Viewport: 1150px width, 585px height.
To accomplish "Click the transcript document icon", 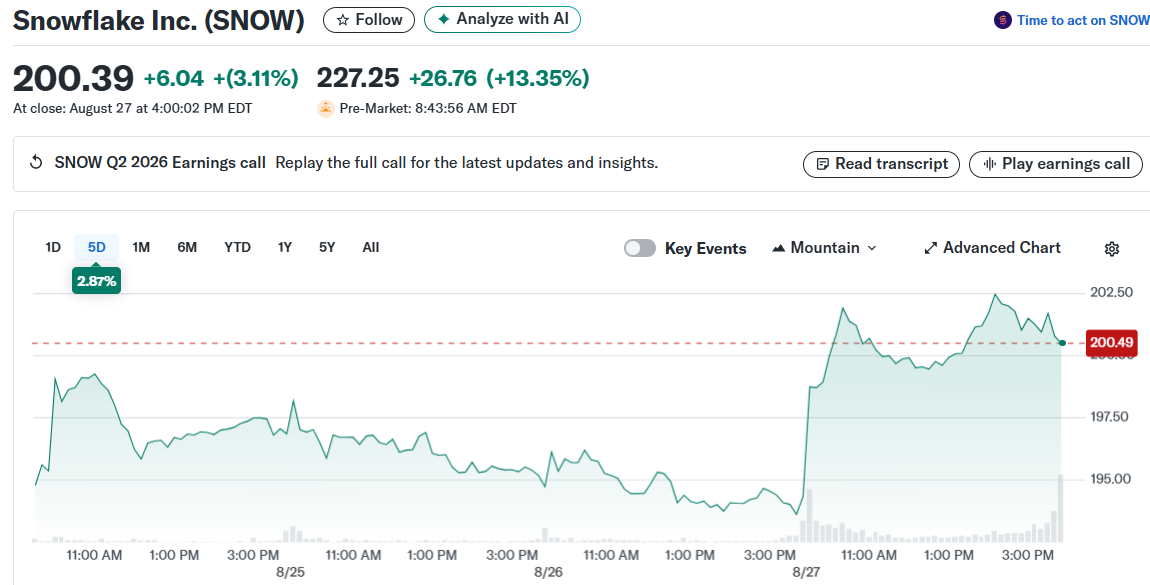I will coord(823,163).
